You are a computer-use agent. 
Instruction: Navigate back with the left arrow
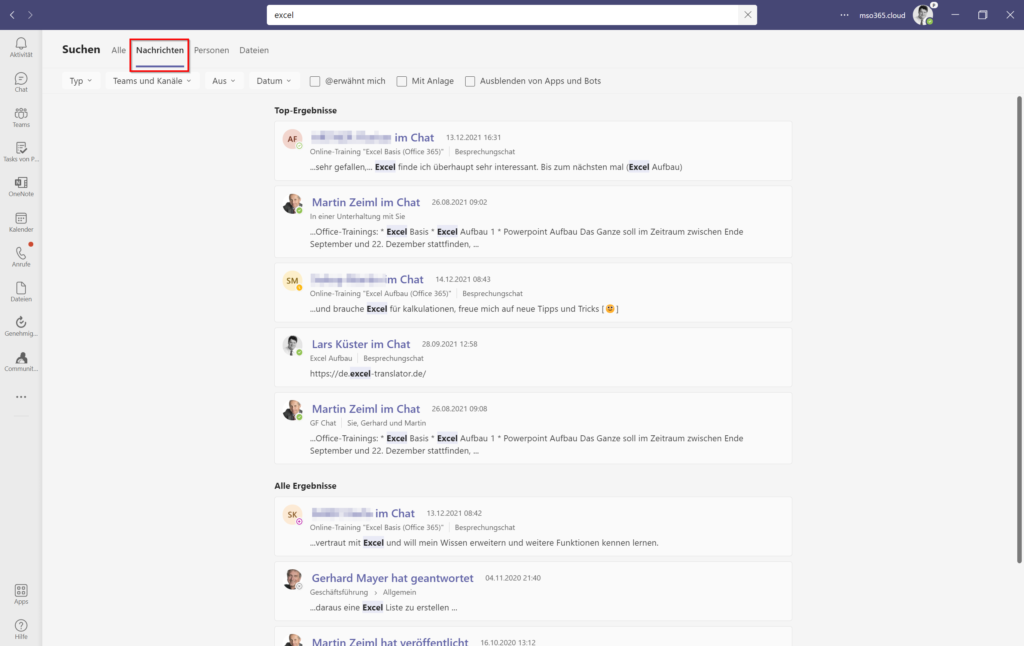(x=12, y=15)
